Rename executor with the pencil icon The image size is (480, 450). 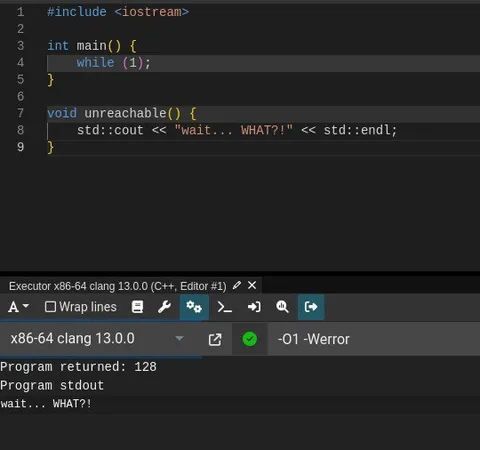(237, 285)
